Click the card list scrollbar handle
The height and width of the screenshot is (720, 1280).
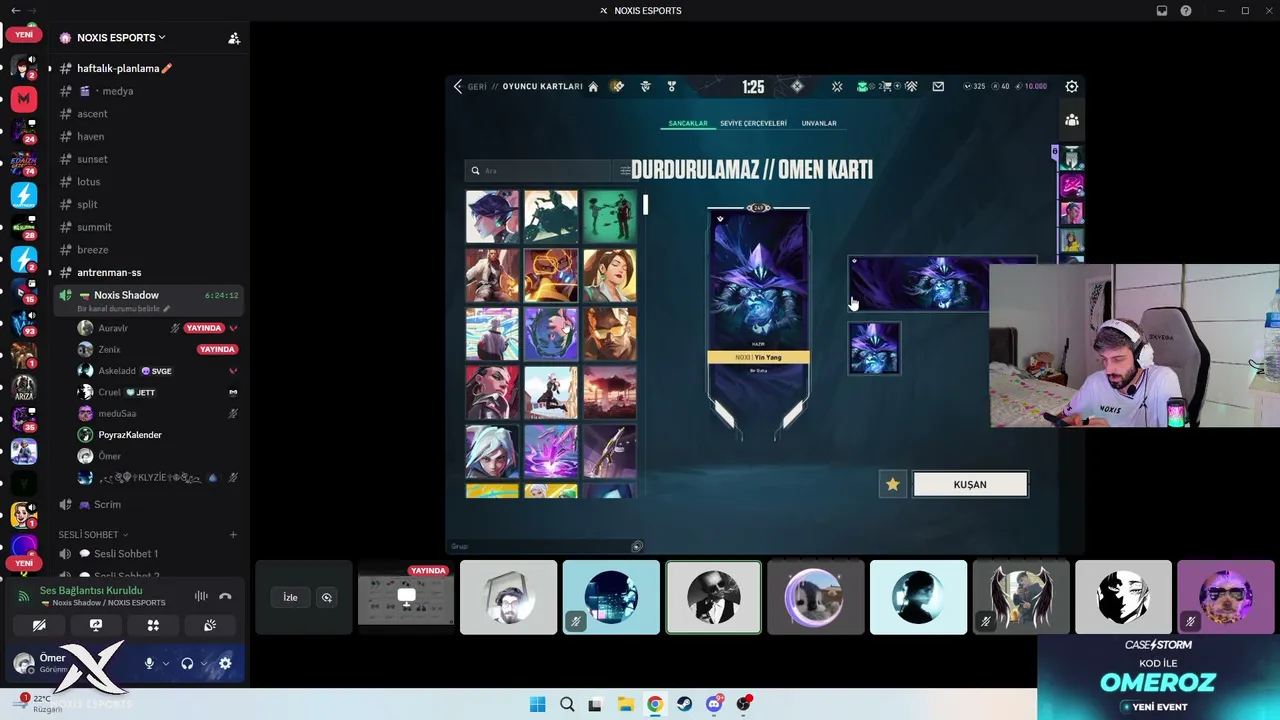(645, 205)
